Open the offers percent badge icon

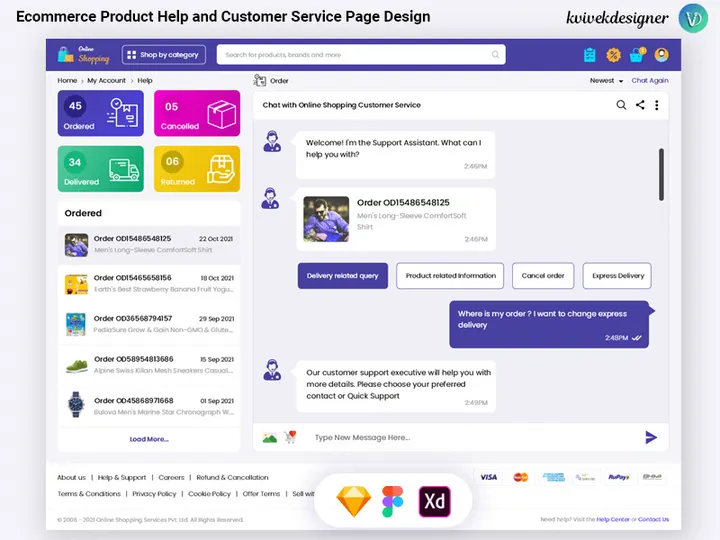(x=613, y=55)
